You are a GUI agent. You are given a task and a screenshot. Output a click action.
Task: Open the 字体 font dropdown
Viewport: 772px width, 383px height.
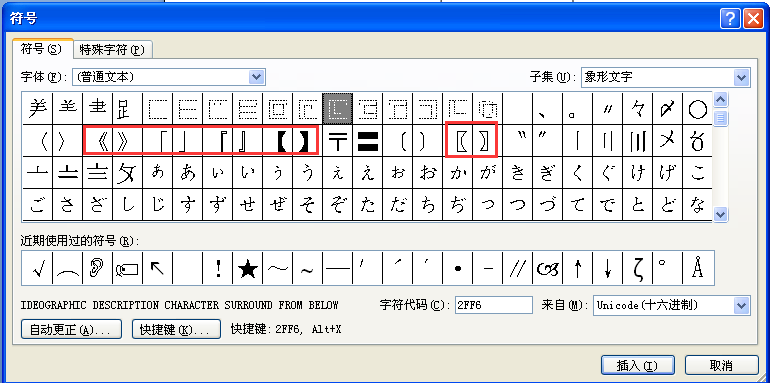(257, 77)
